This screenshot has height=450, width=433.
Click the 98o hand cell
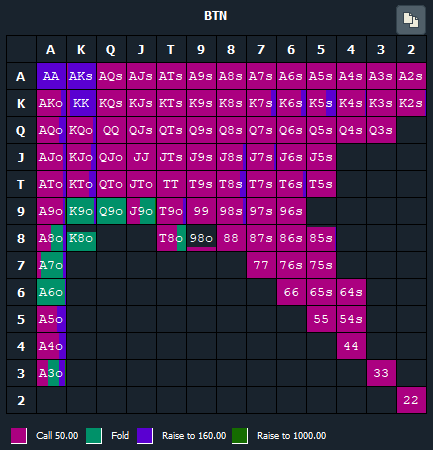201,238
